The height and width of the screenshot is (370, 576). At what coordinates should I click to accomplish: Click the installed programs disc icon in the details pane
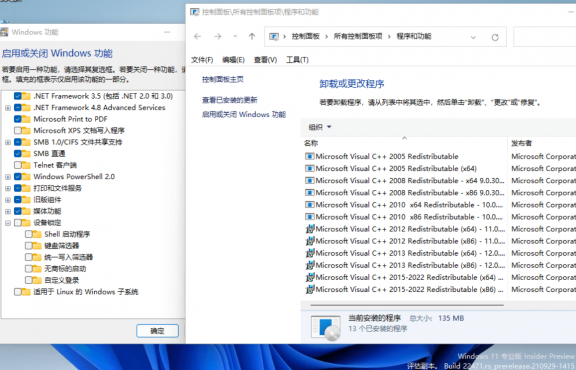[x=325, y=327]
